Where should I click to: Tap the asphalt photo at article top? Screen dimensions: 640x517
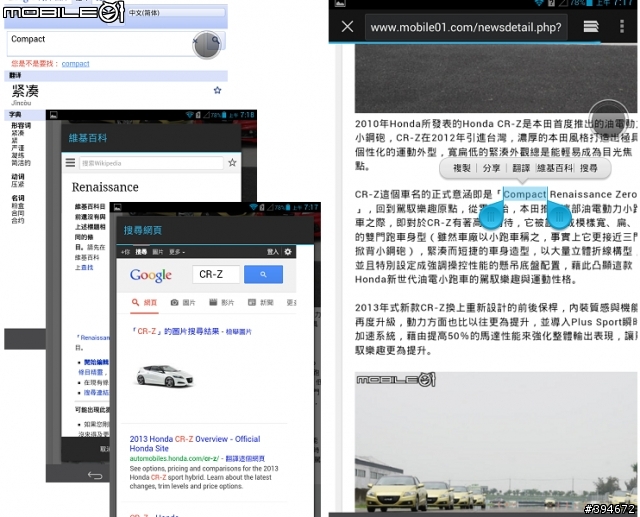tap(495, 78)
